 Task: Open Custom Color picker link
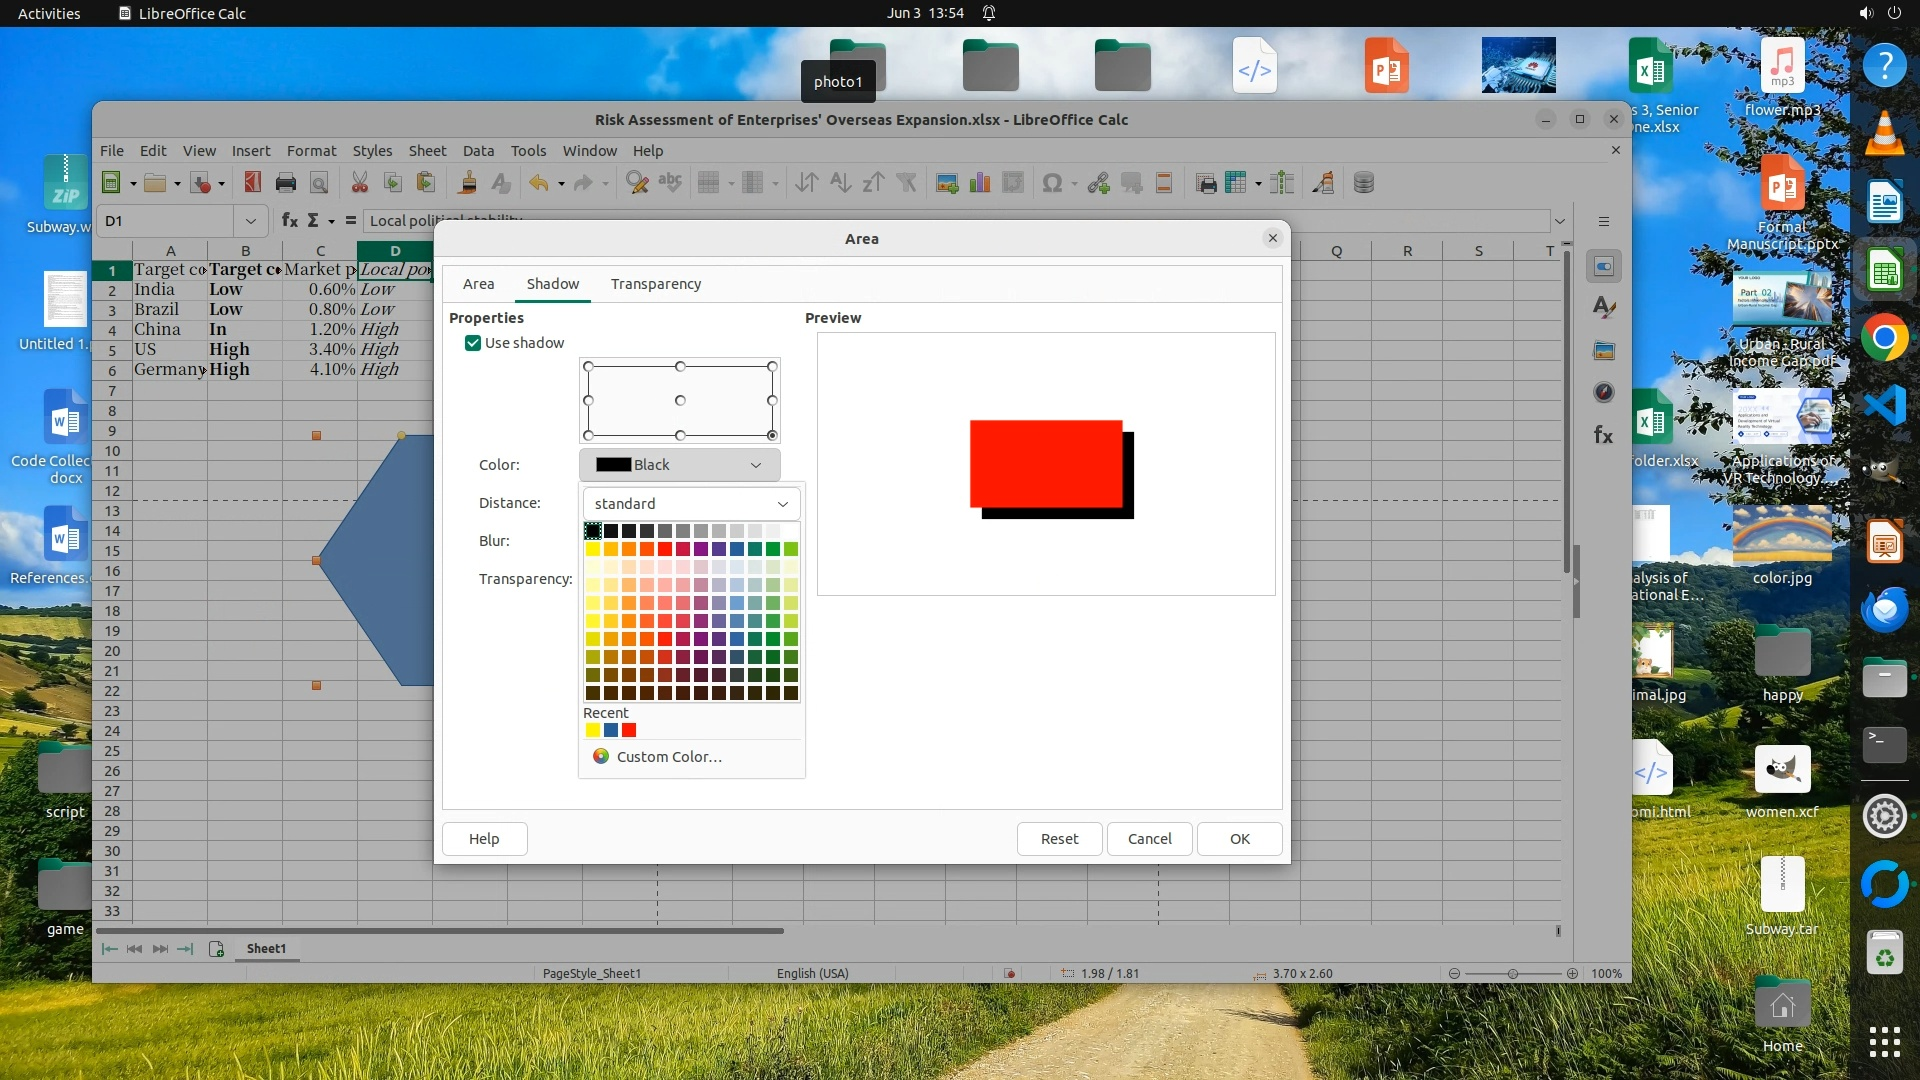(x=668, y=757)
